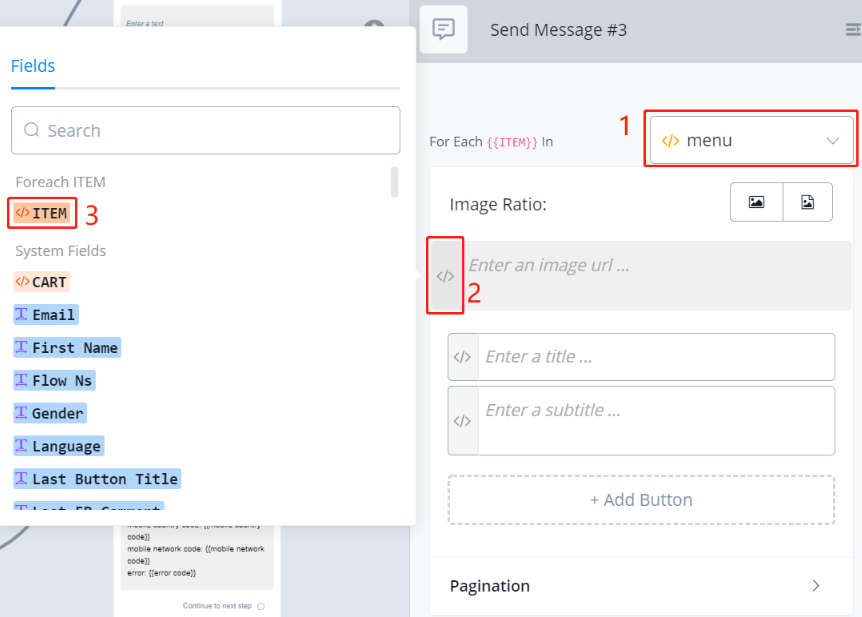Click the + Add Button area
Screen dimensions: 862x617
tap(641, 500)
